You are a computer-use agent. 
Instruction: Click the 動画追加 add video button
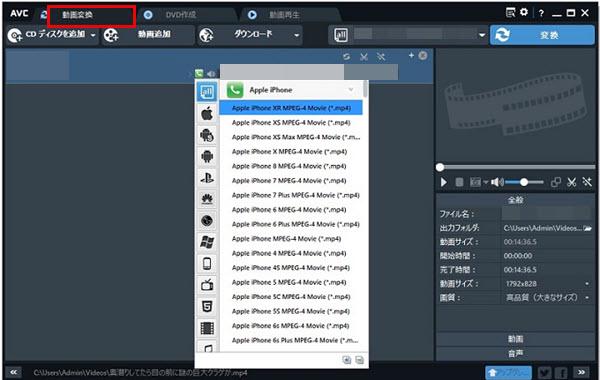[148, 35]
